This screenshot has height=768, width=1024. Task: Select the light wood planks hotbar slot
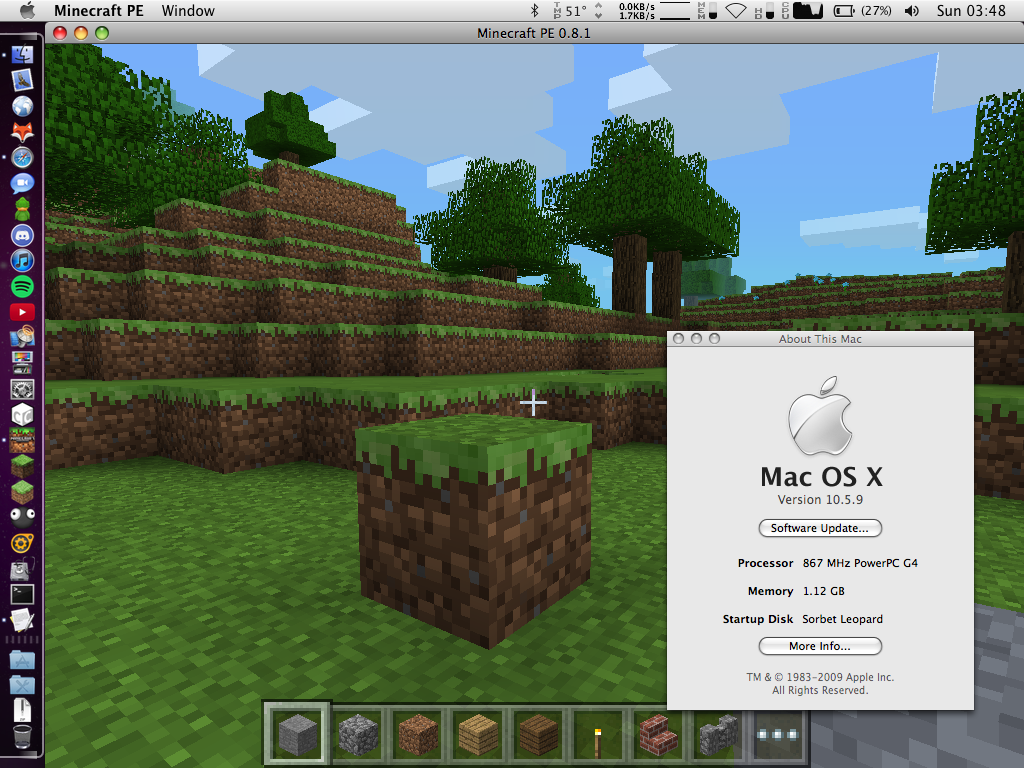click(478, 733)
